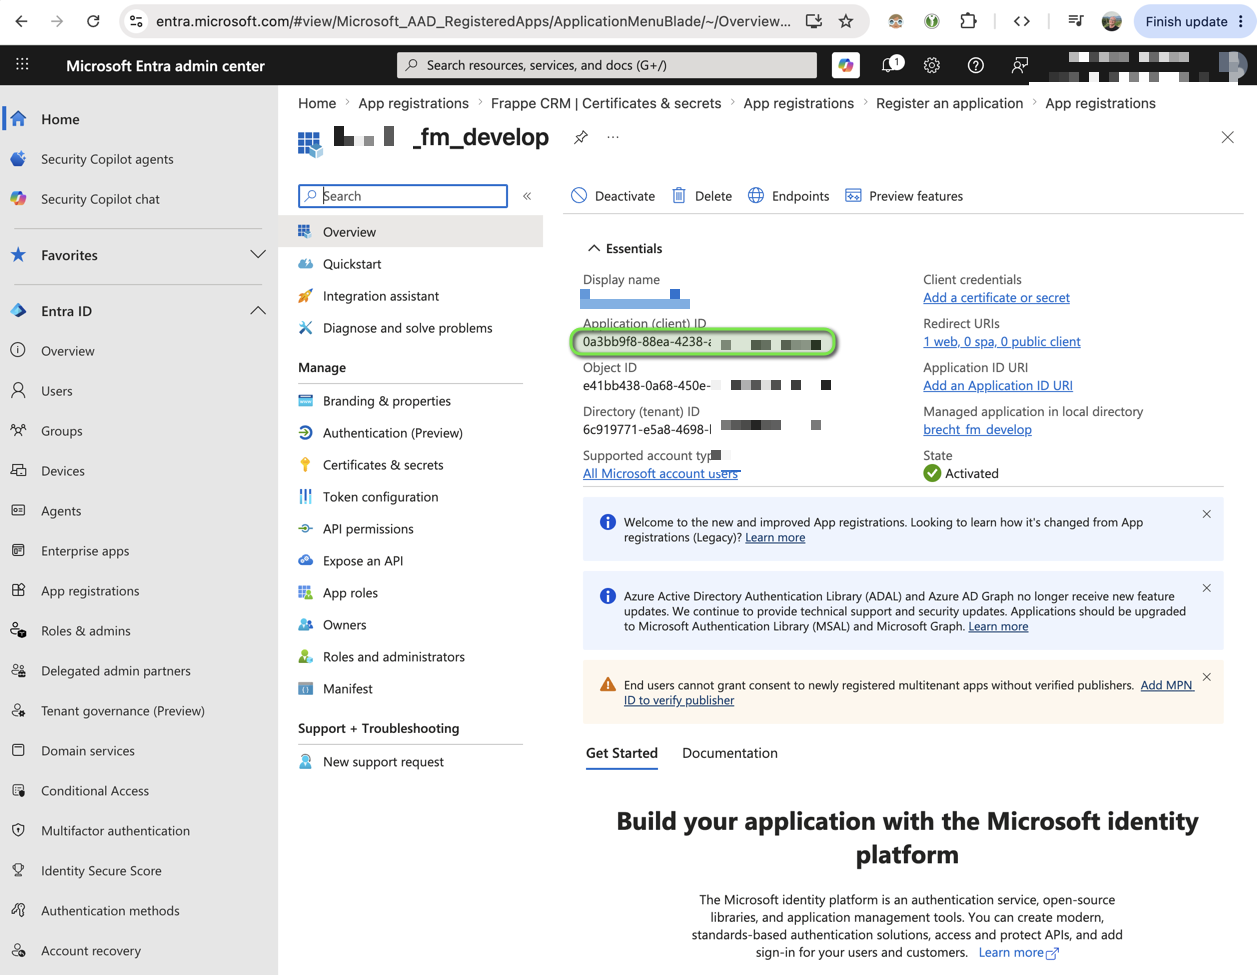Open the help question mark
Screen dimensions: 1257x975
click(x=976, y=65)
